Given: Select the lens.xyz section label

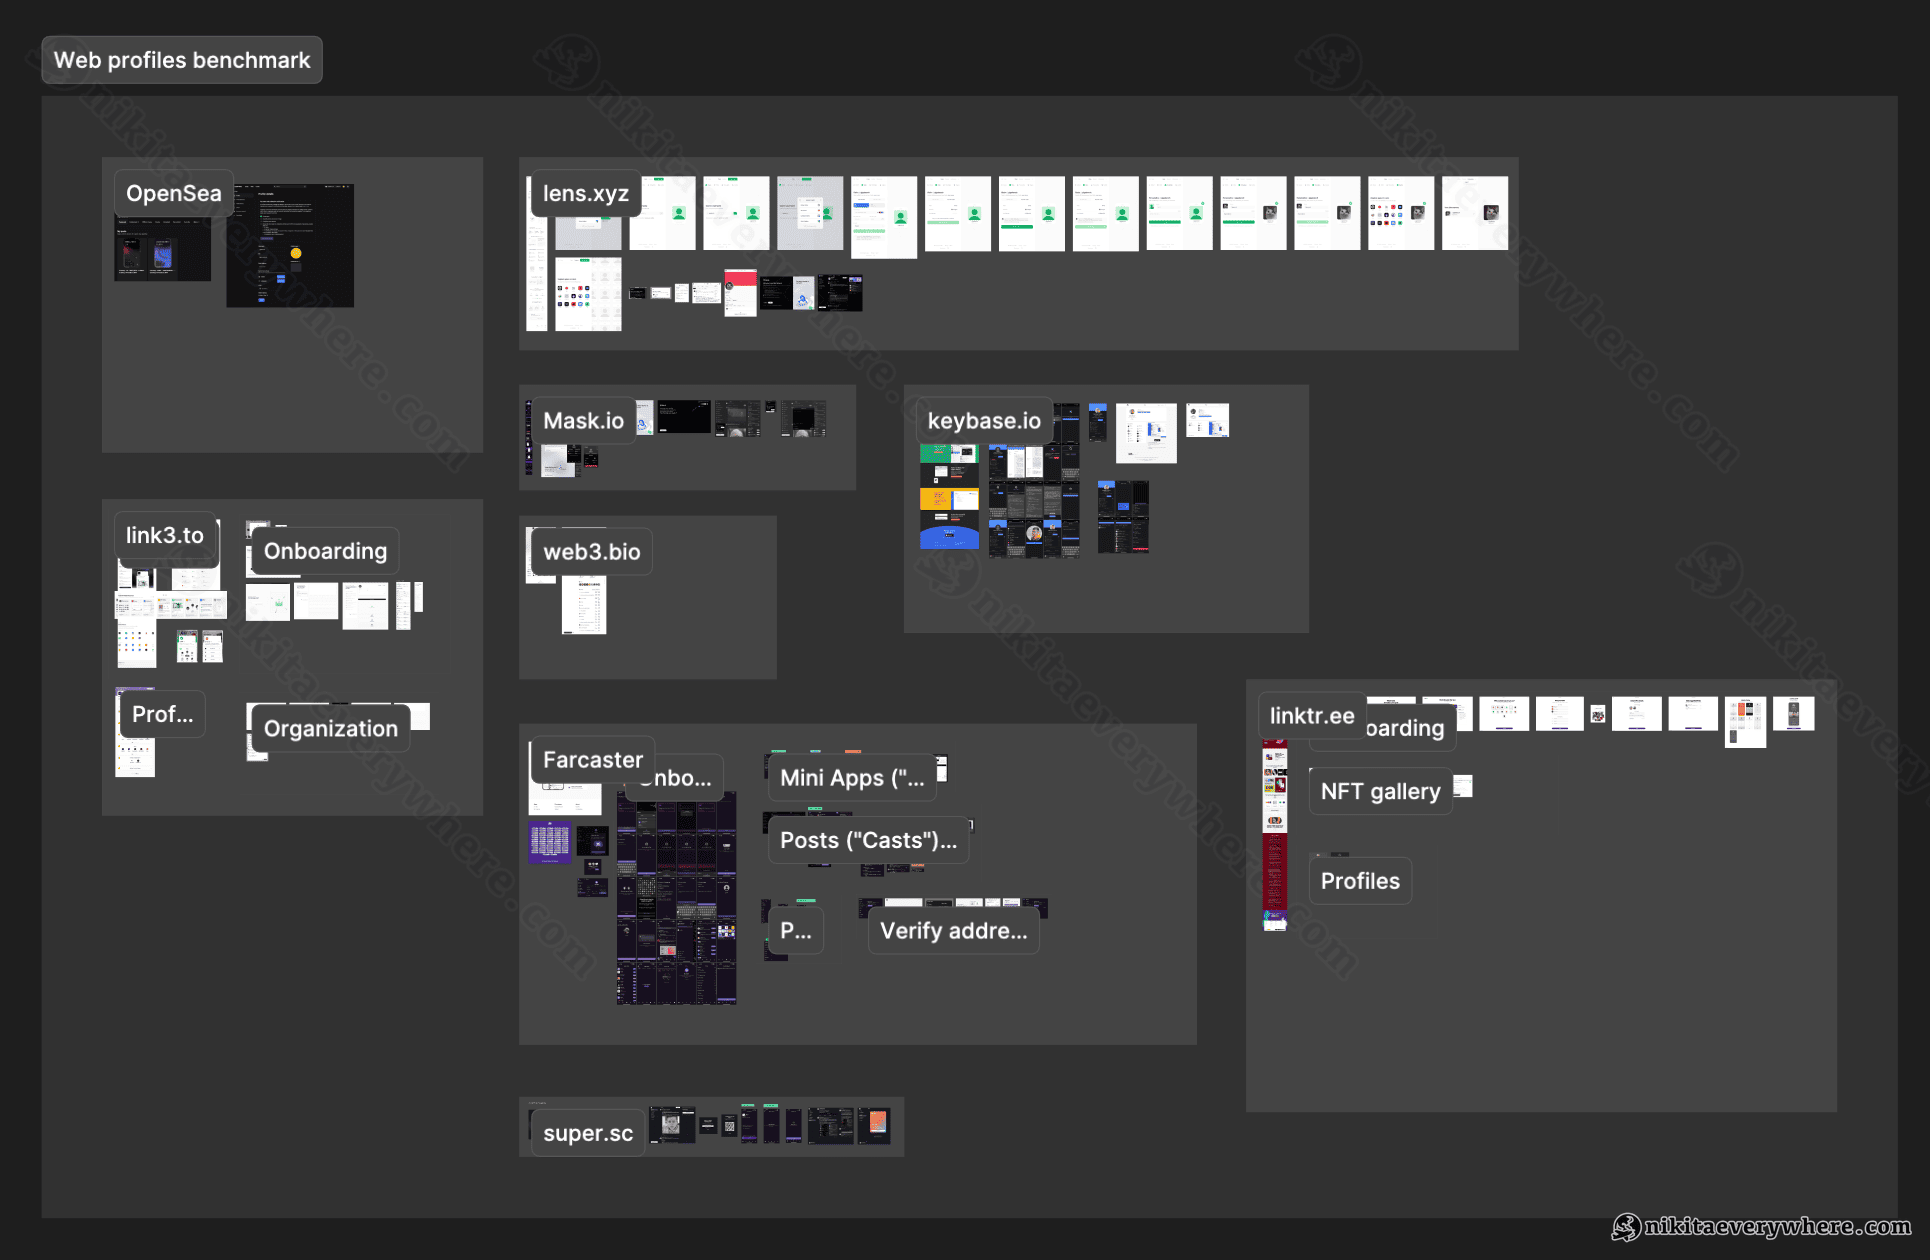Looking at the screenshot, I should click(585, 194).
